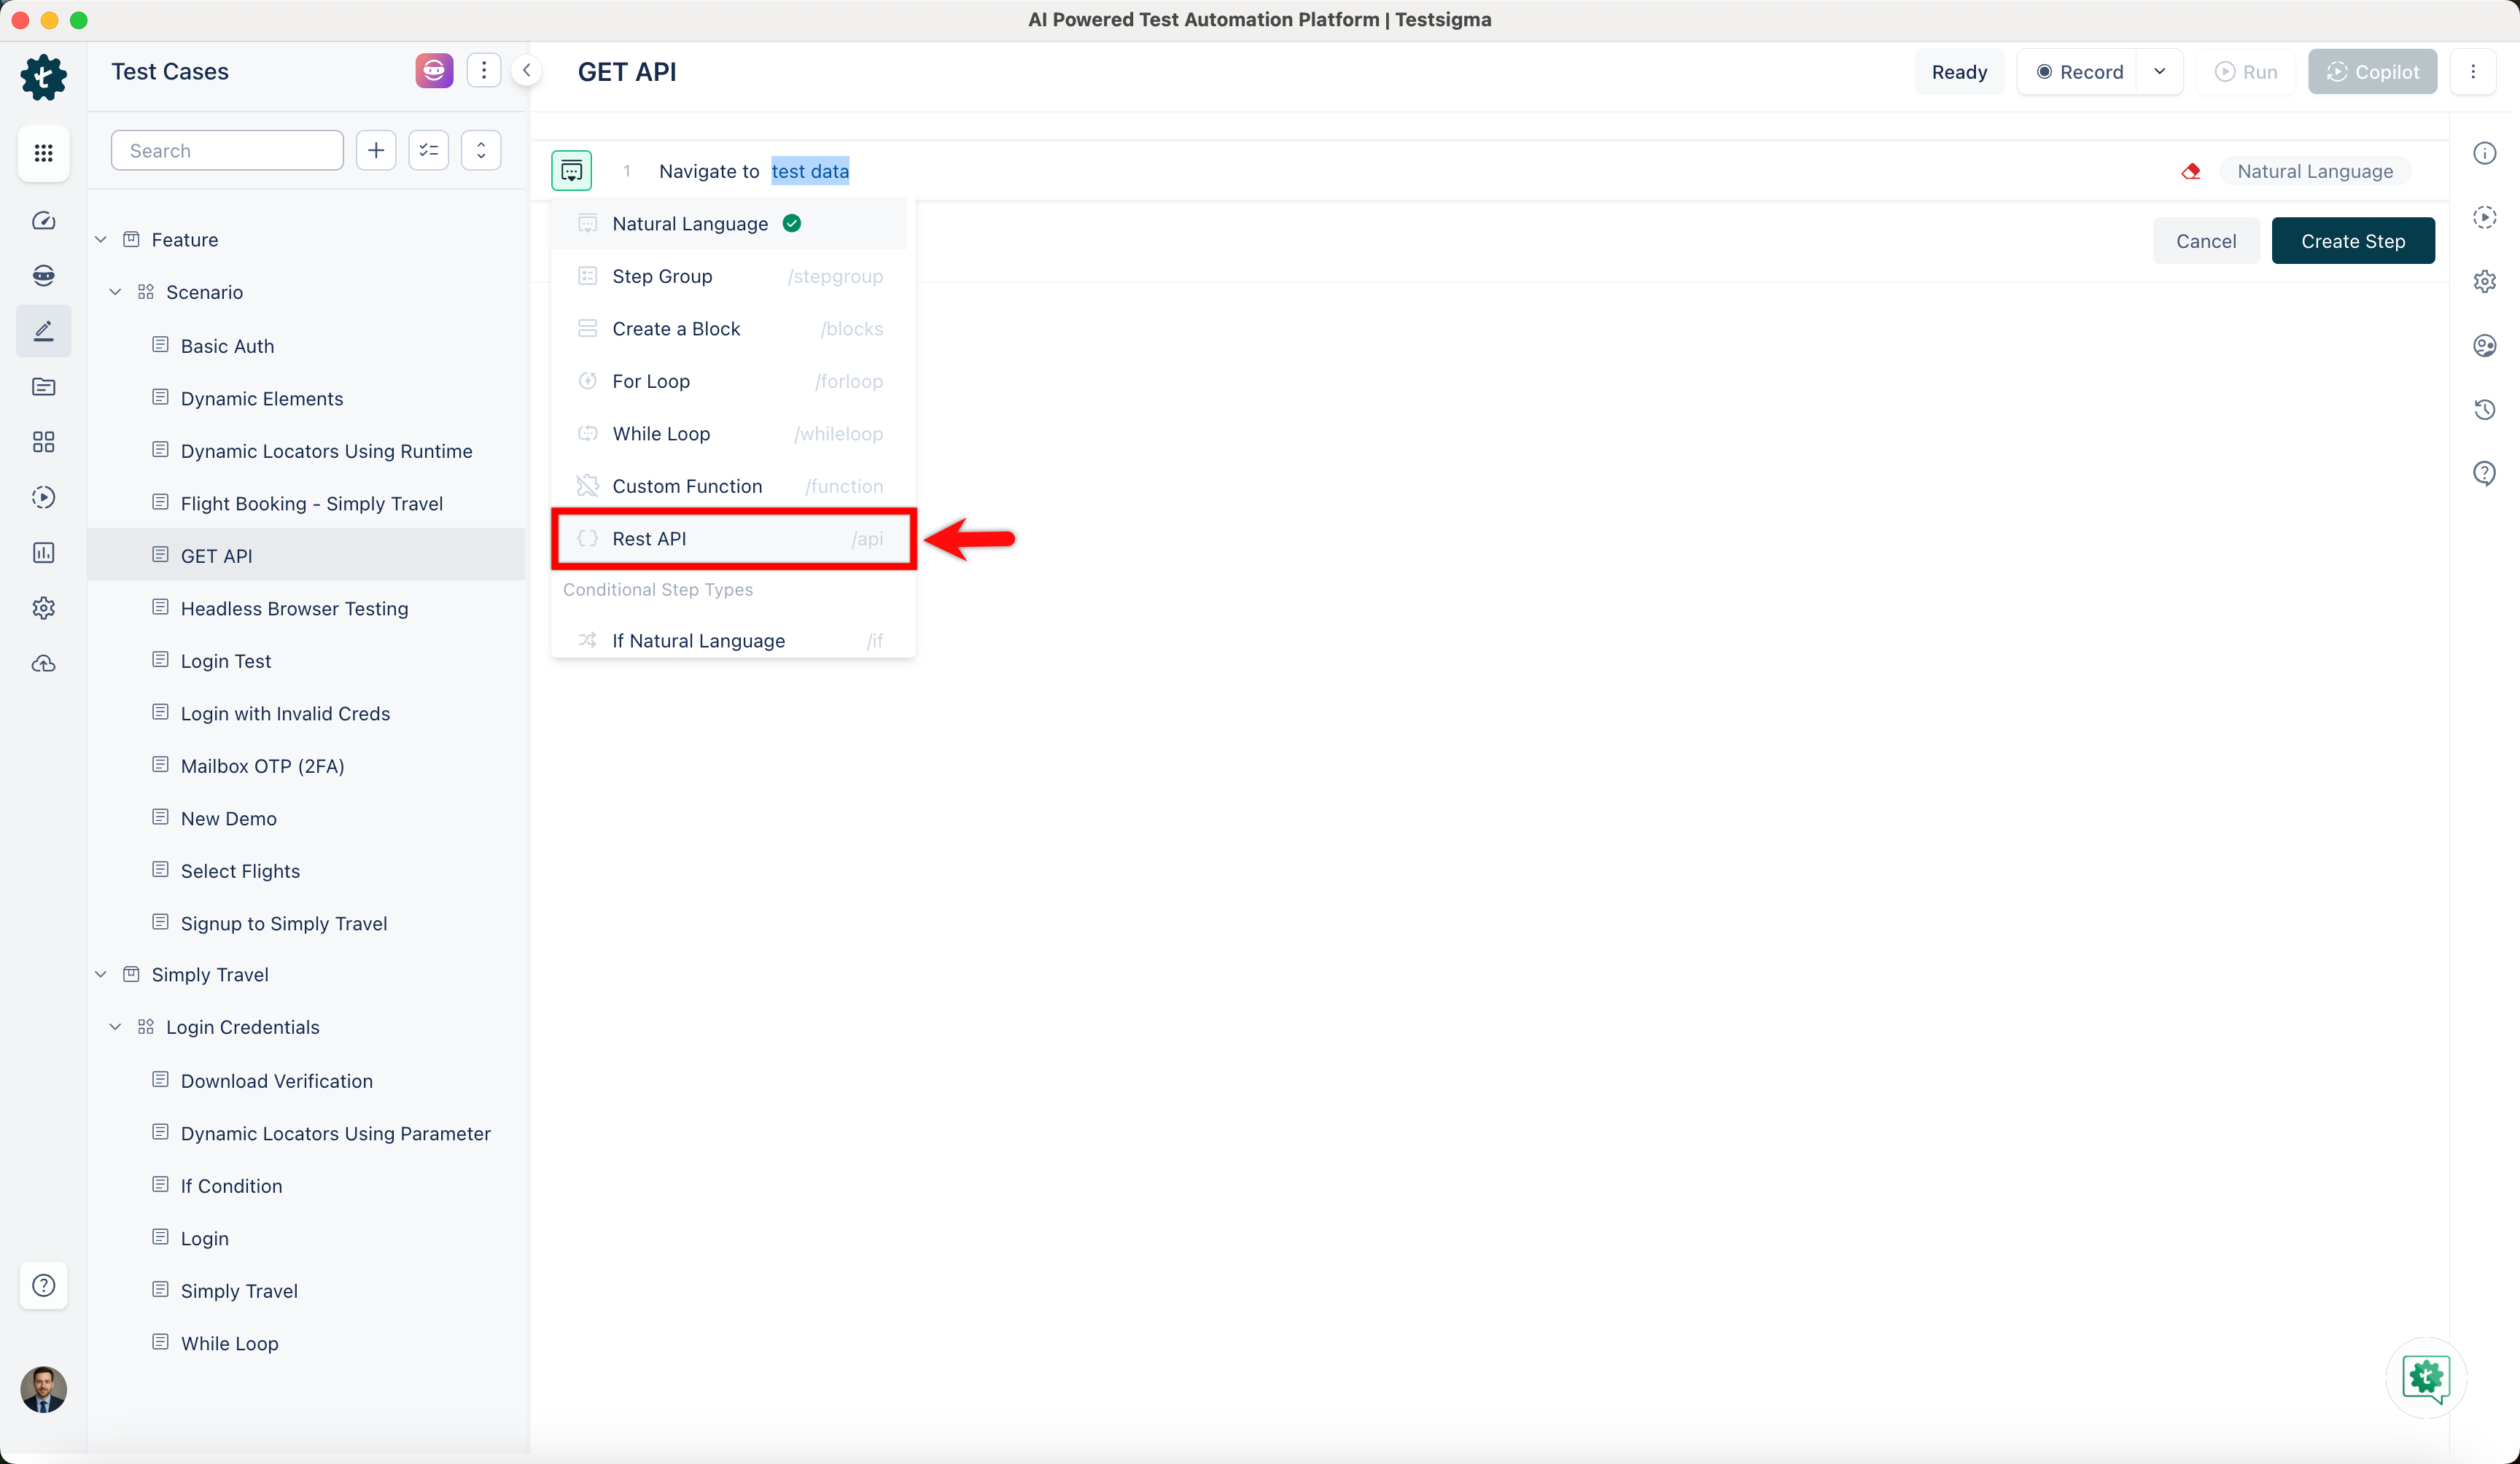The image size is (2520, 1464).
Task: Select While Loop step type
Action: [x=730, y=433]
